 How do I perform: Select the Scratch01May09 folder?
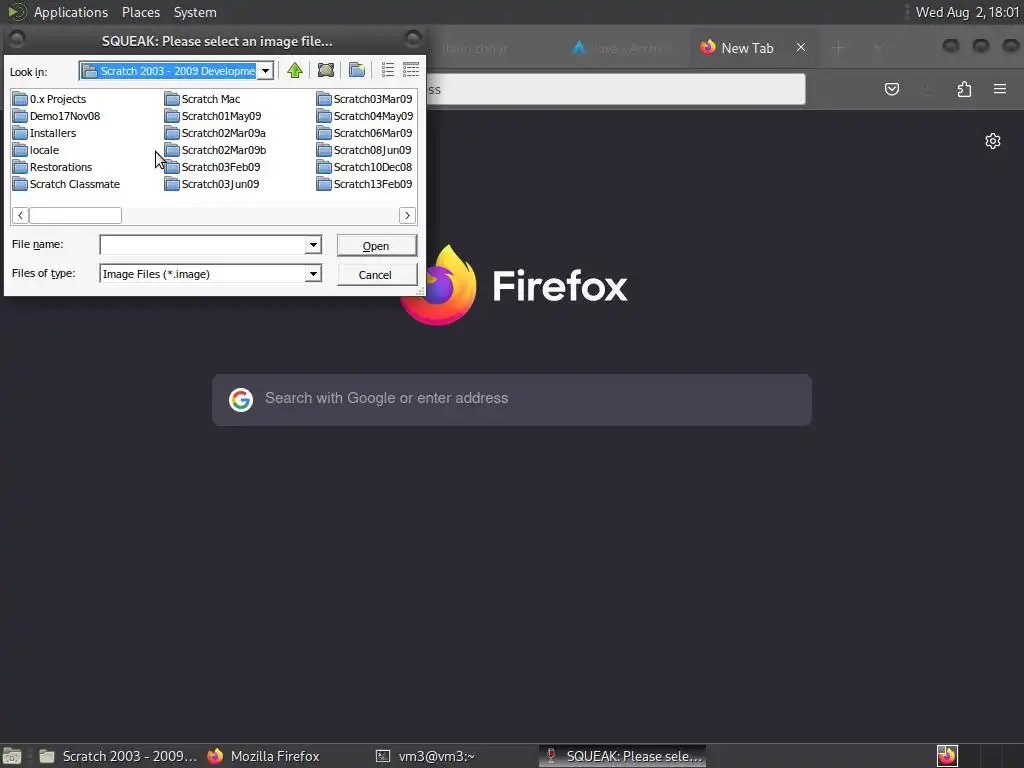click(x=213, y=116)
